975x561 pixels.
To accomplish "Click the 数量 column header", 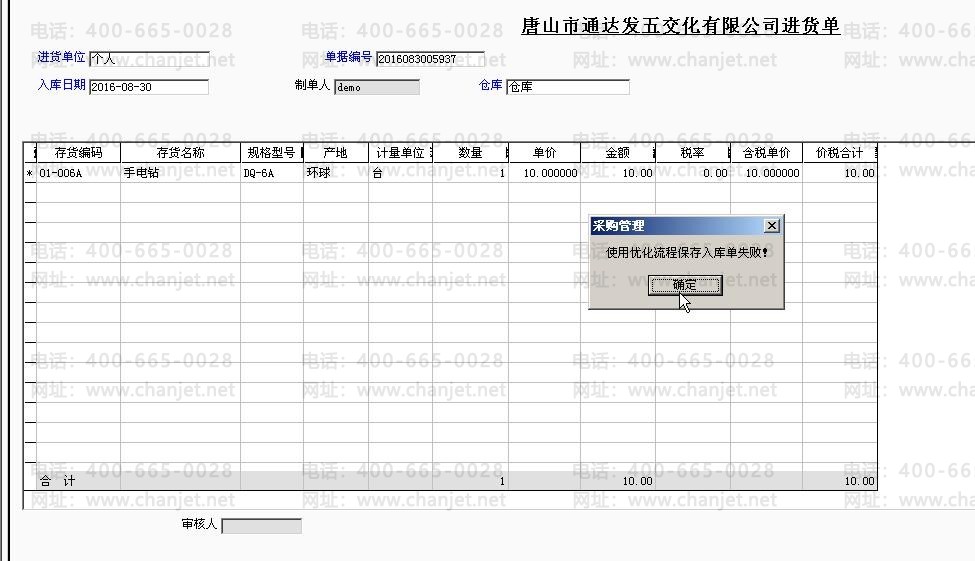I will (x=470, y=153).
